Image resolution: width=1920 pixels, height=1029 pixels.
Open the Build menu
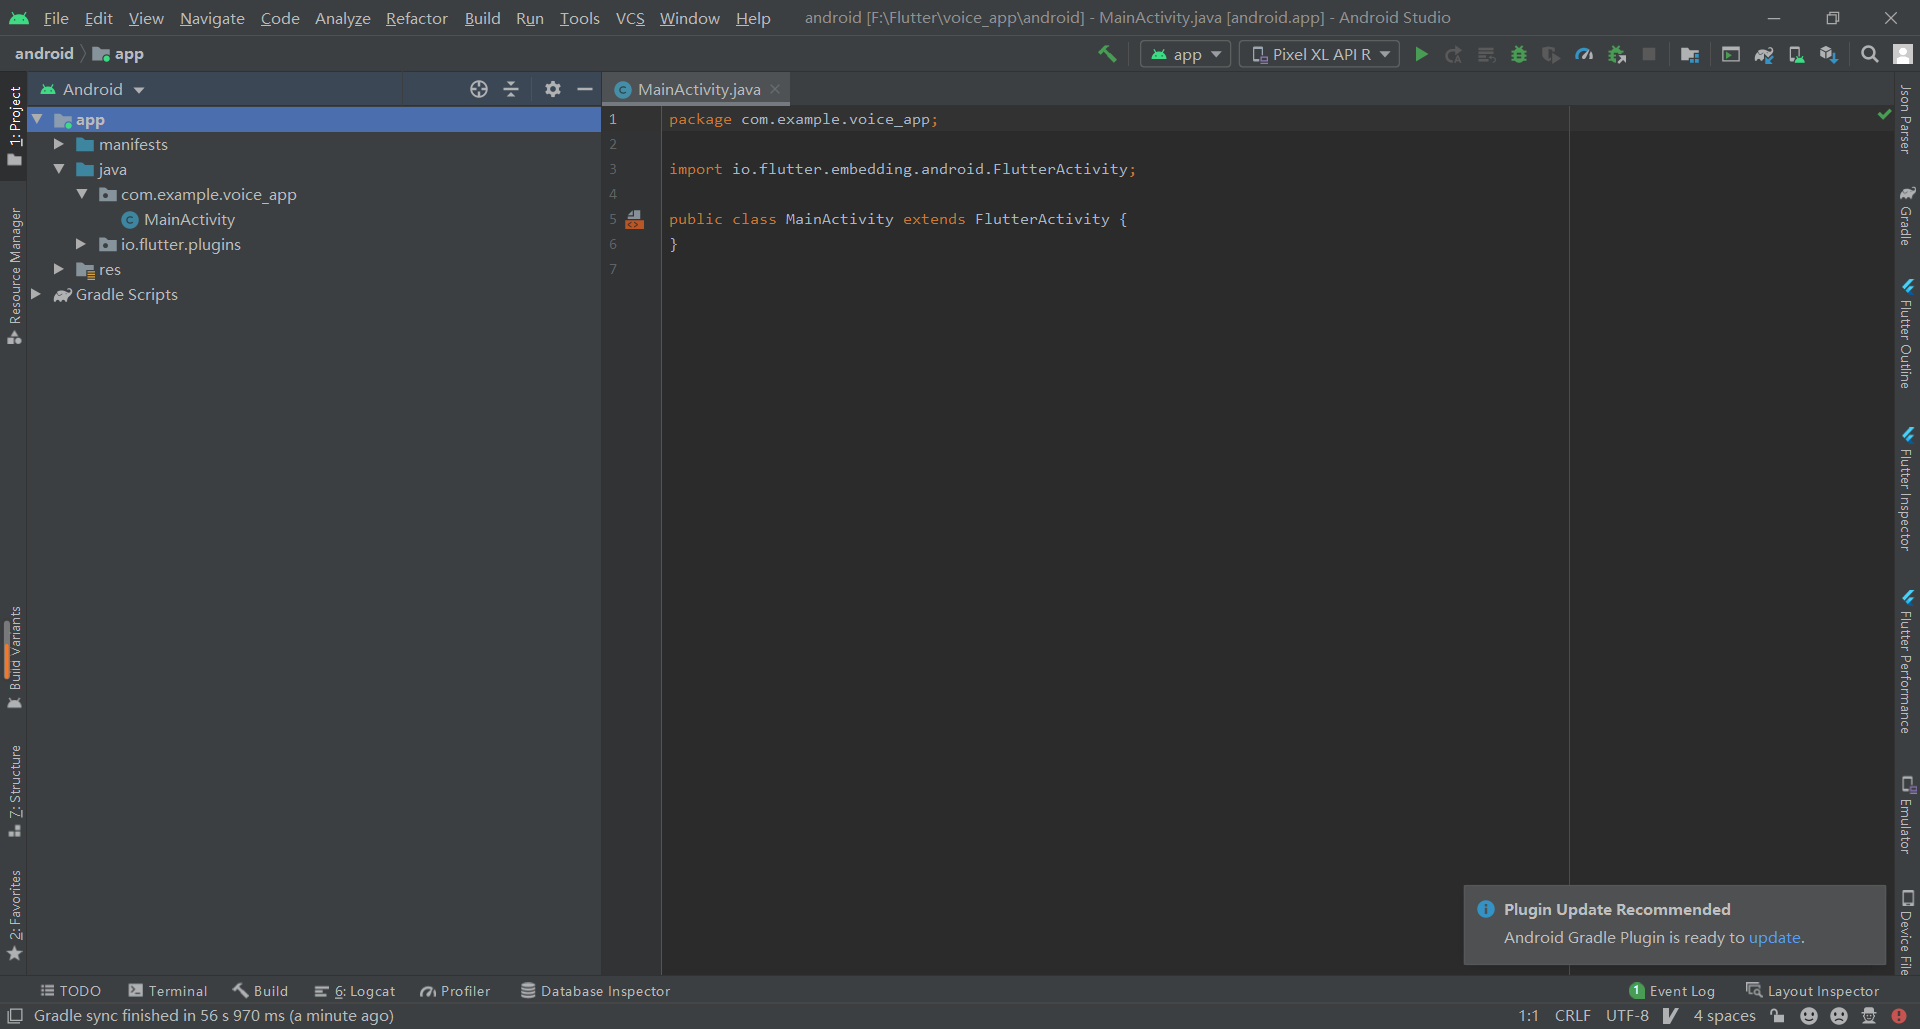[x=482, y=18]
